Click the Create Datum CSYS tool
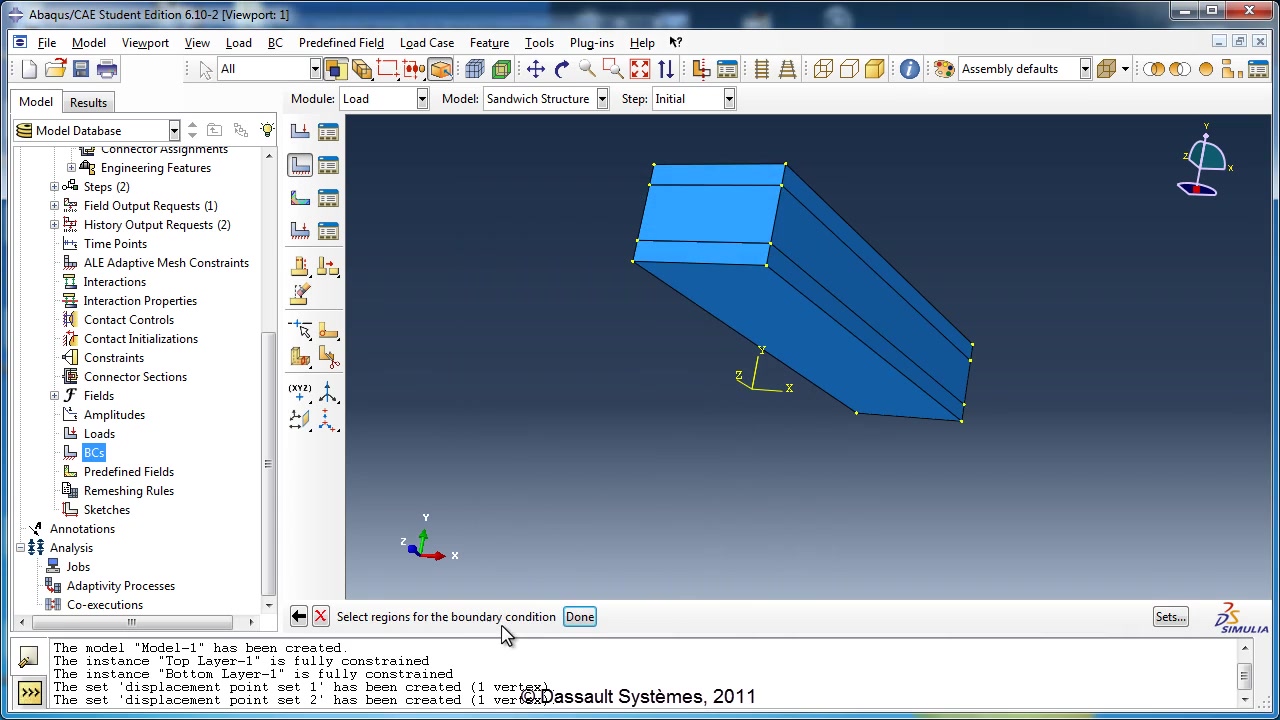The width and height of the screenshot is (1280, 720). (328, 421)
